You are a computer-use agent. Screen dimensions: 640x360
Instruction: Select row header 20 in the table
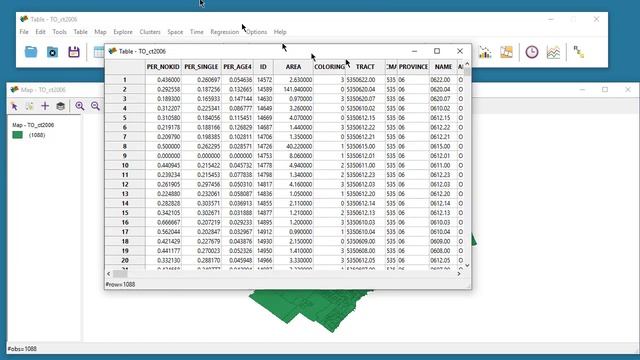point(125,260)
